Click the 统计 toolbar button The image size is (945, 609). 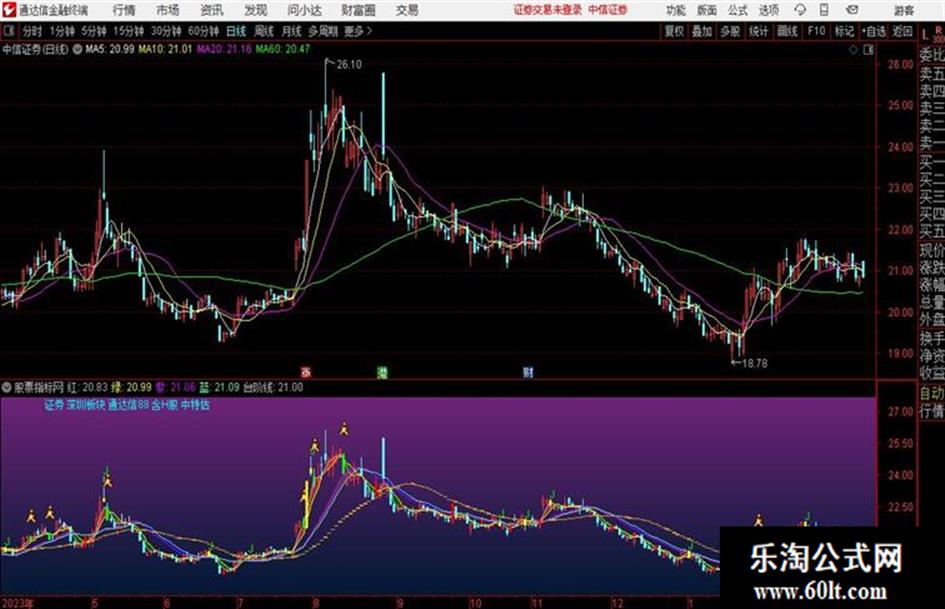tap(758, 31)
